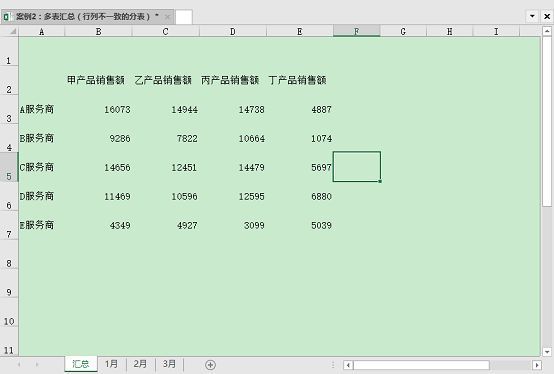Select the cell E服务商

[42, 225]
